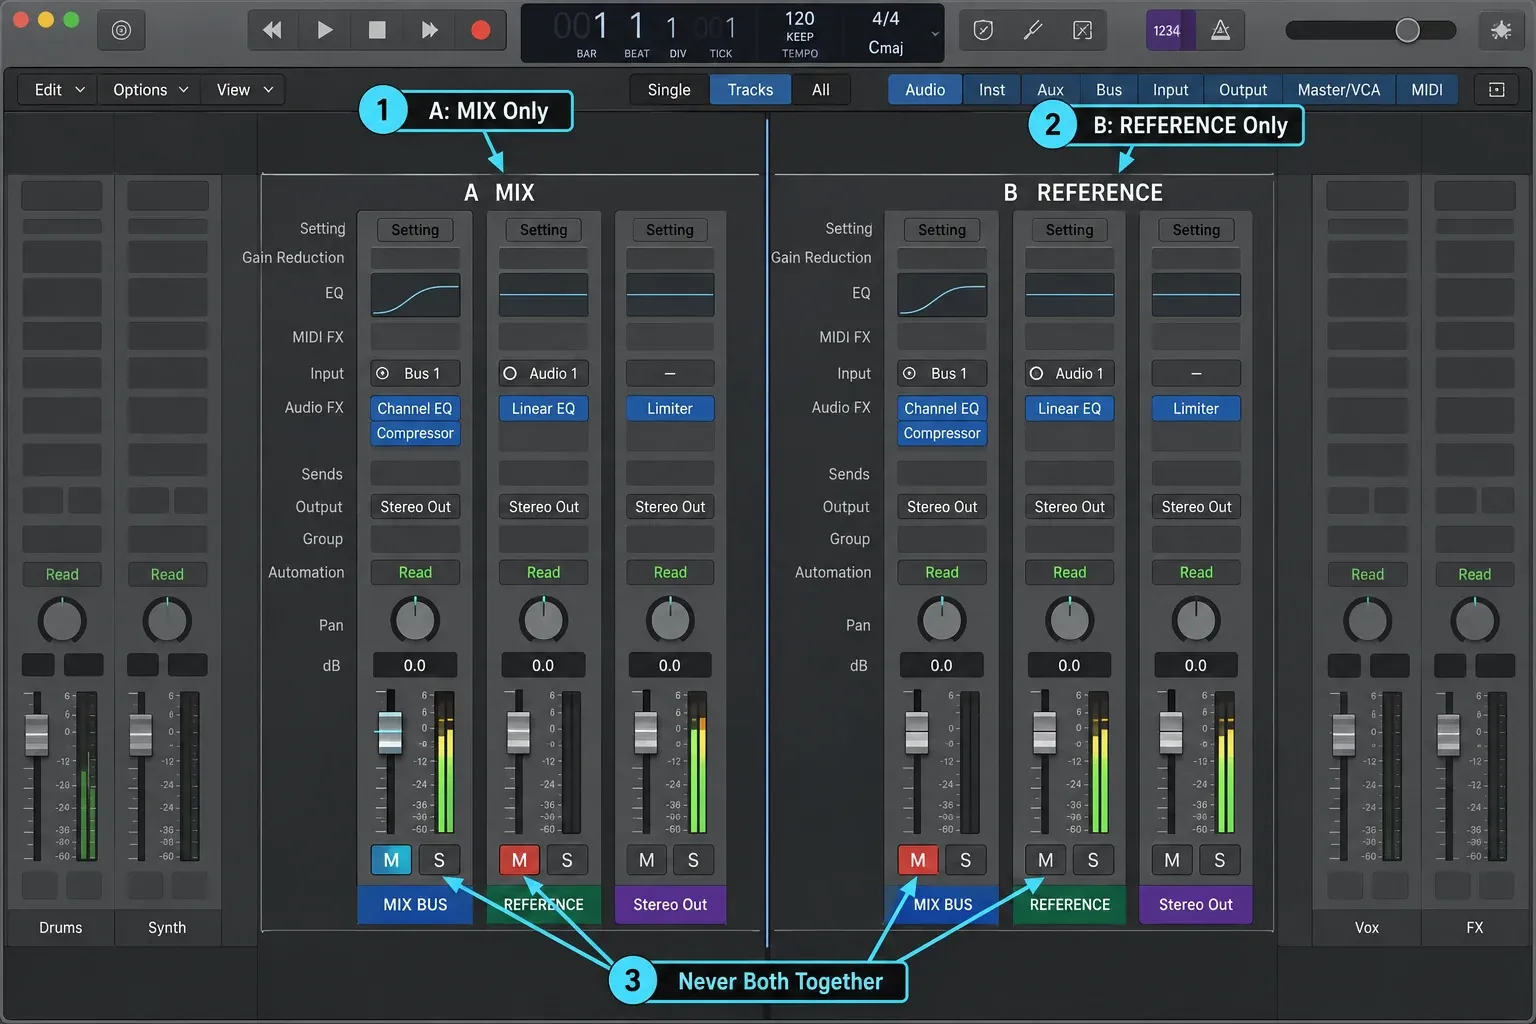Start recording with the red Record button
1536x1024 pixels.
pos(481,30)
